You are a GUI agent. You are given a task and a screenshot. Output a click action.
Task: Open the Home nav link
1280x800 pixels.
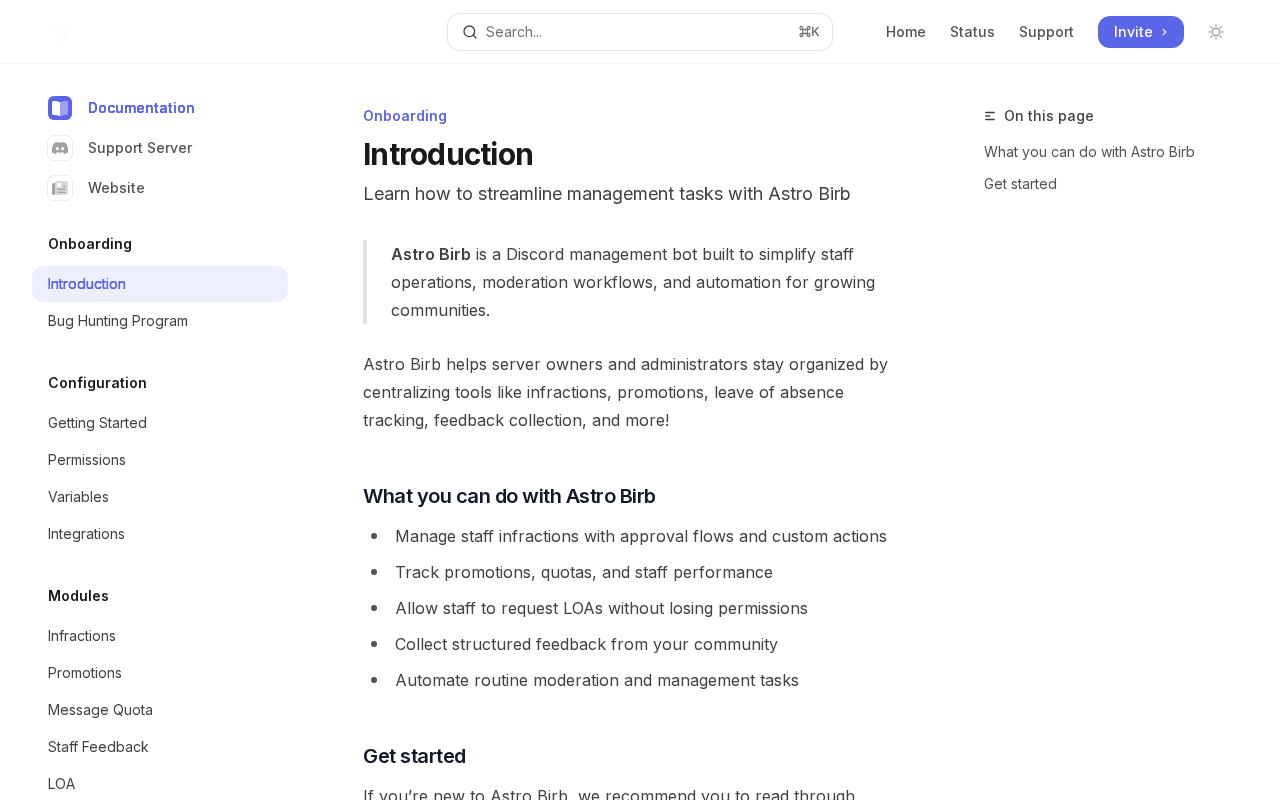(905, 32)
